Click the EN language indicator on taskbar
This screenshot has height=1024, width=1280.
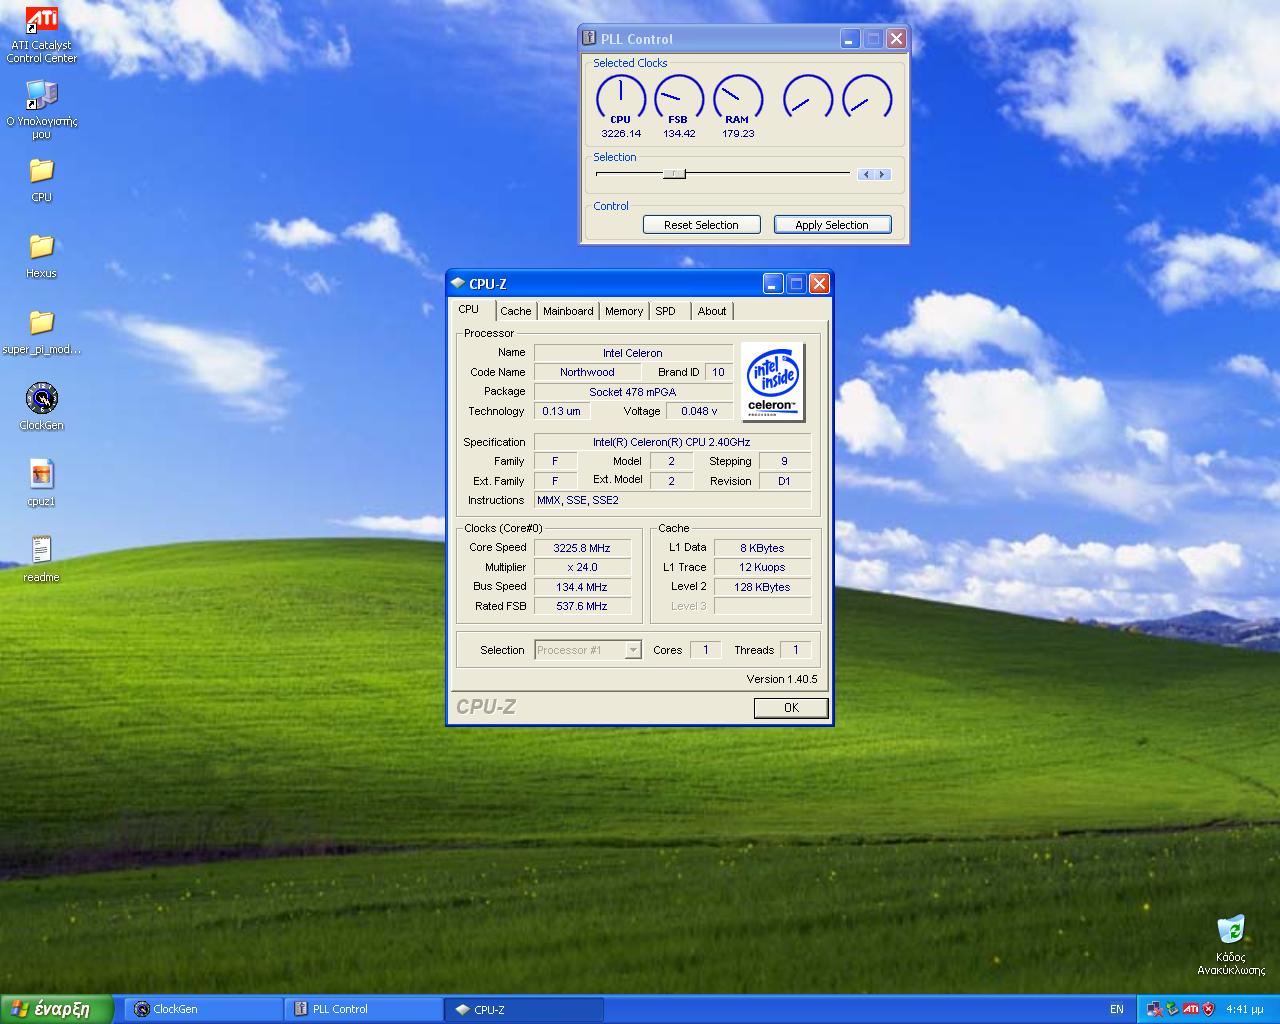pos(1117,1009)
